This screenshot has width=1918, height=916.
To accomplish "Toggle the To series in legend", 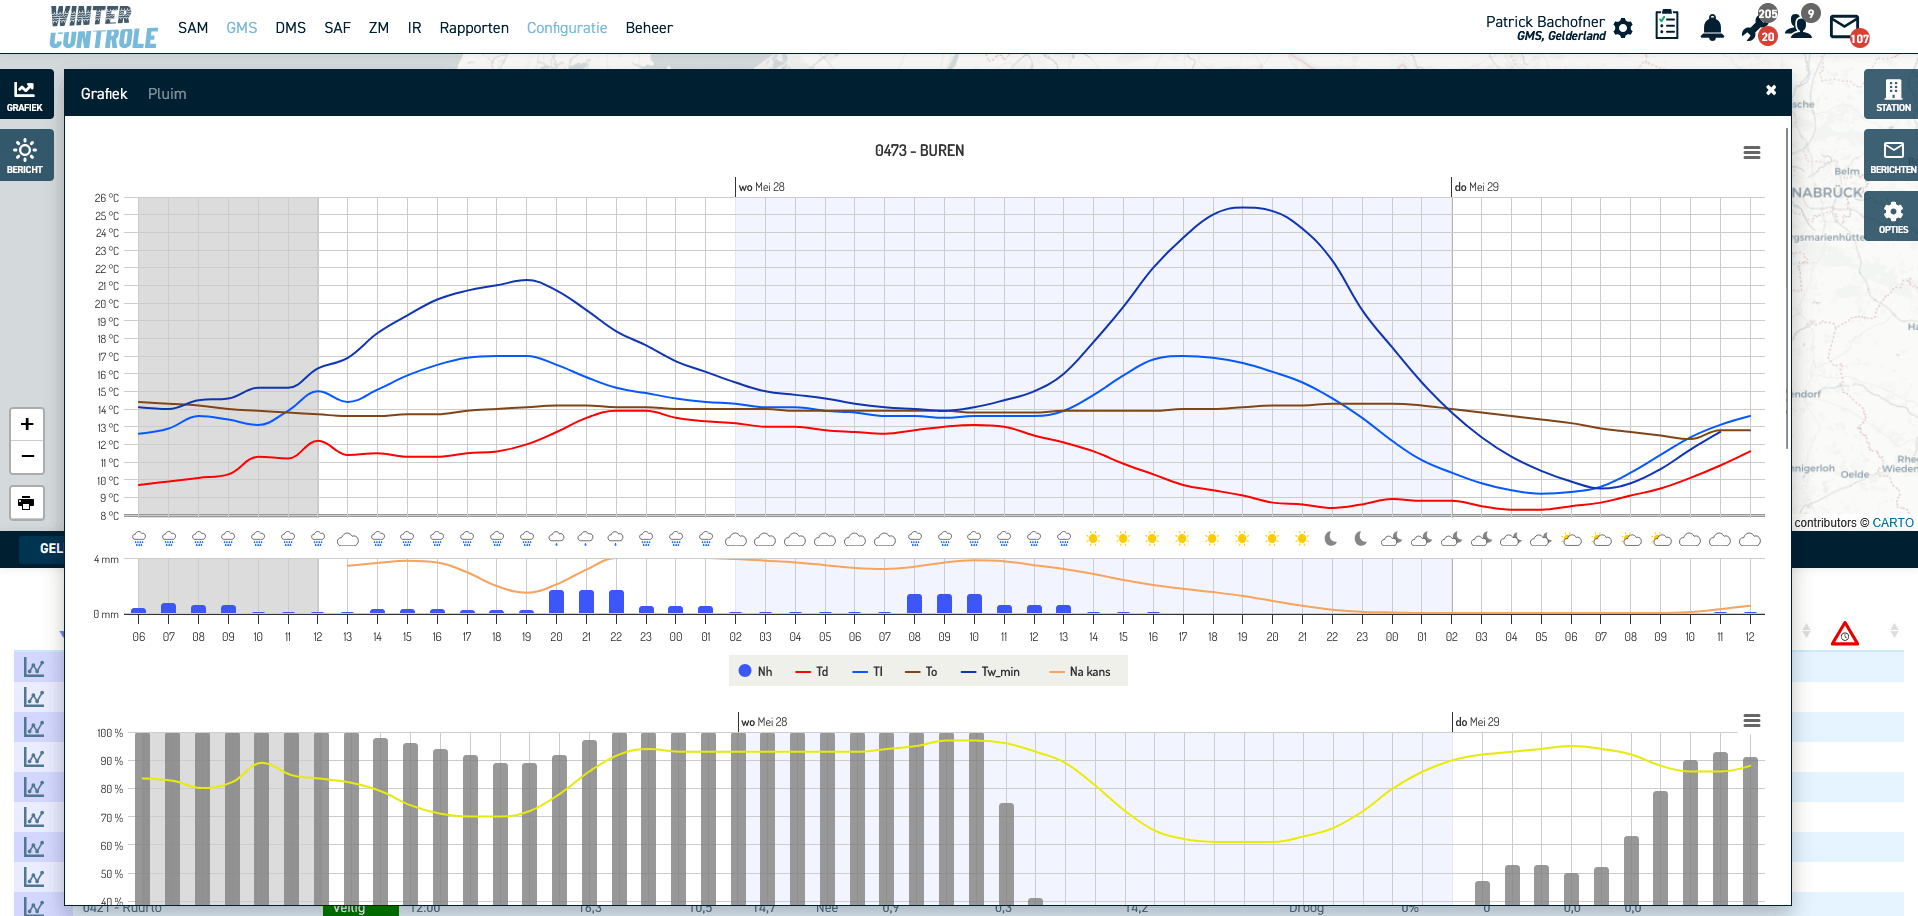I will [921, 672].
